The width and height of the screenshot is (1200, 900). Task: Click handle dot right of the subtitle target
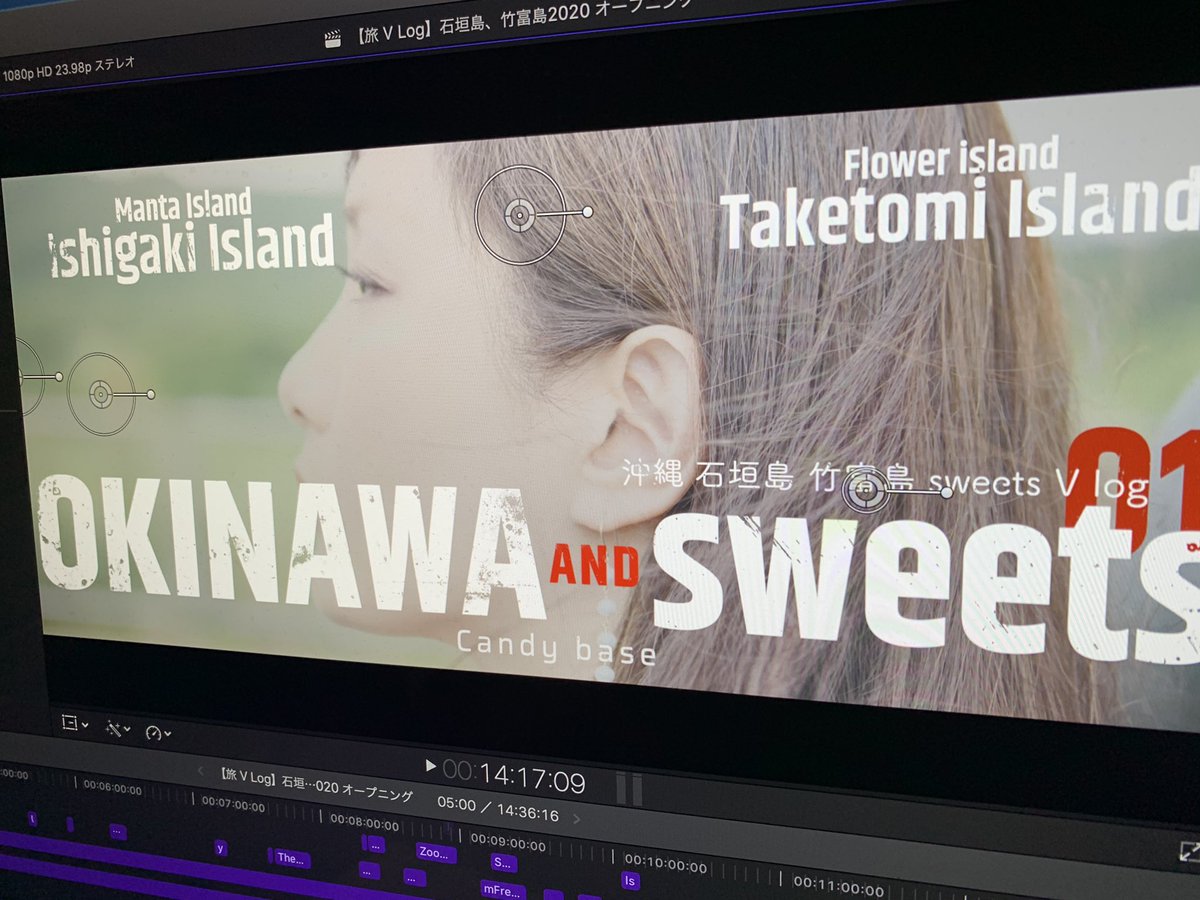(946, 492)
